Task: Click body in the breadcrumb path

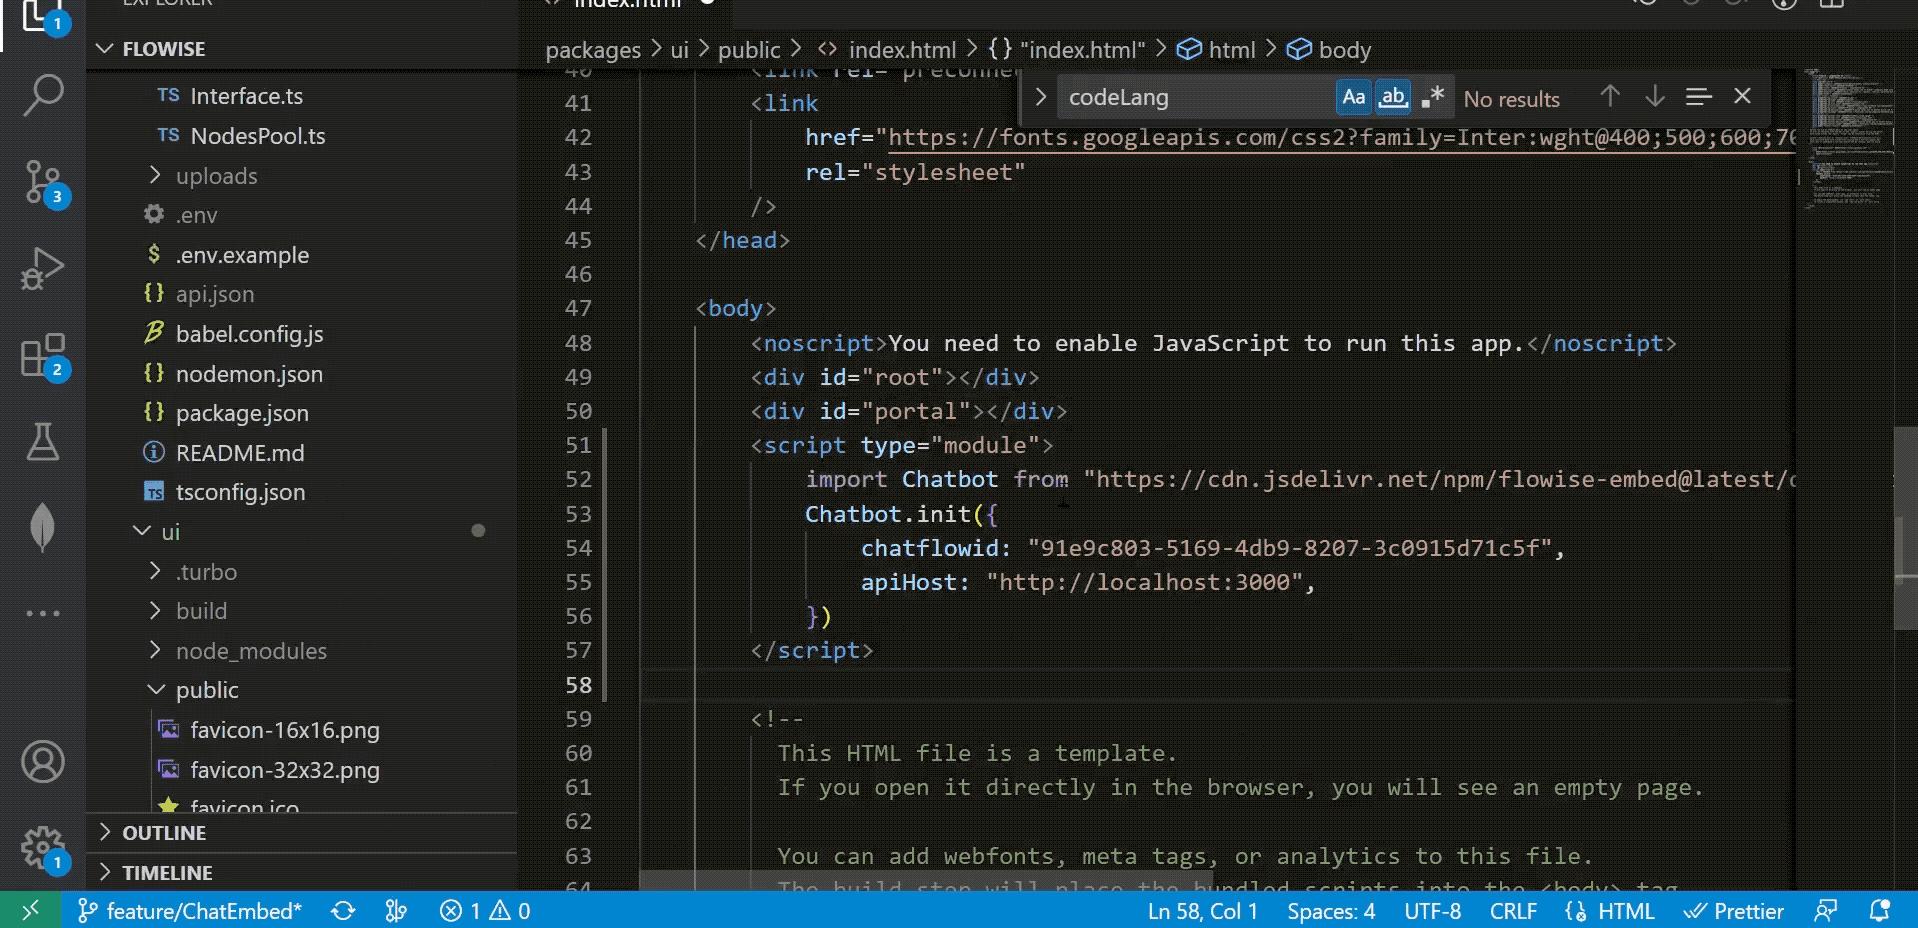Action: tap(1343, 50)
